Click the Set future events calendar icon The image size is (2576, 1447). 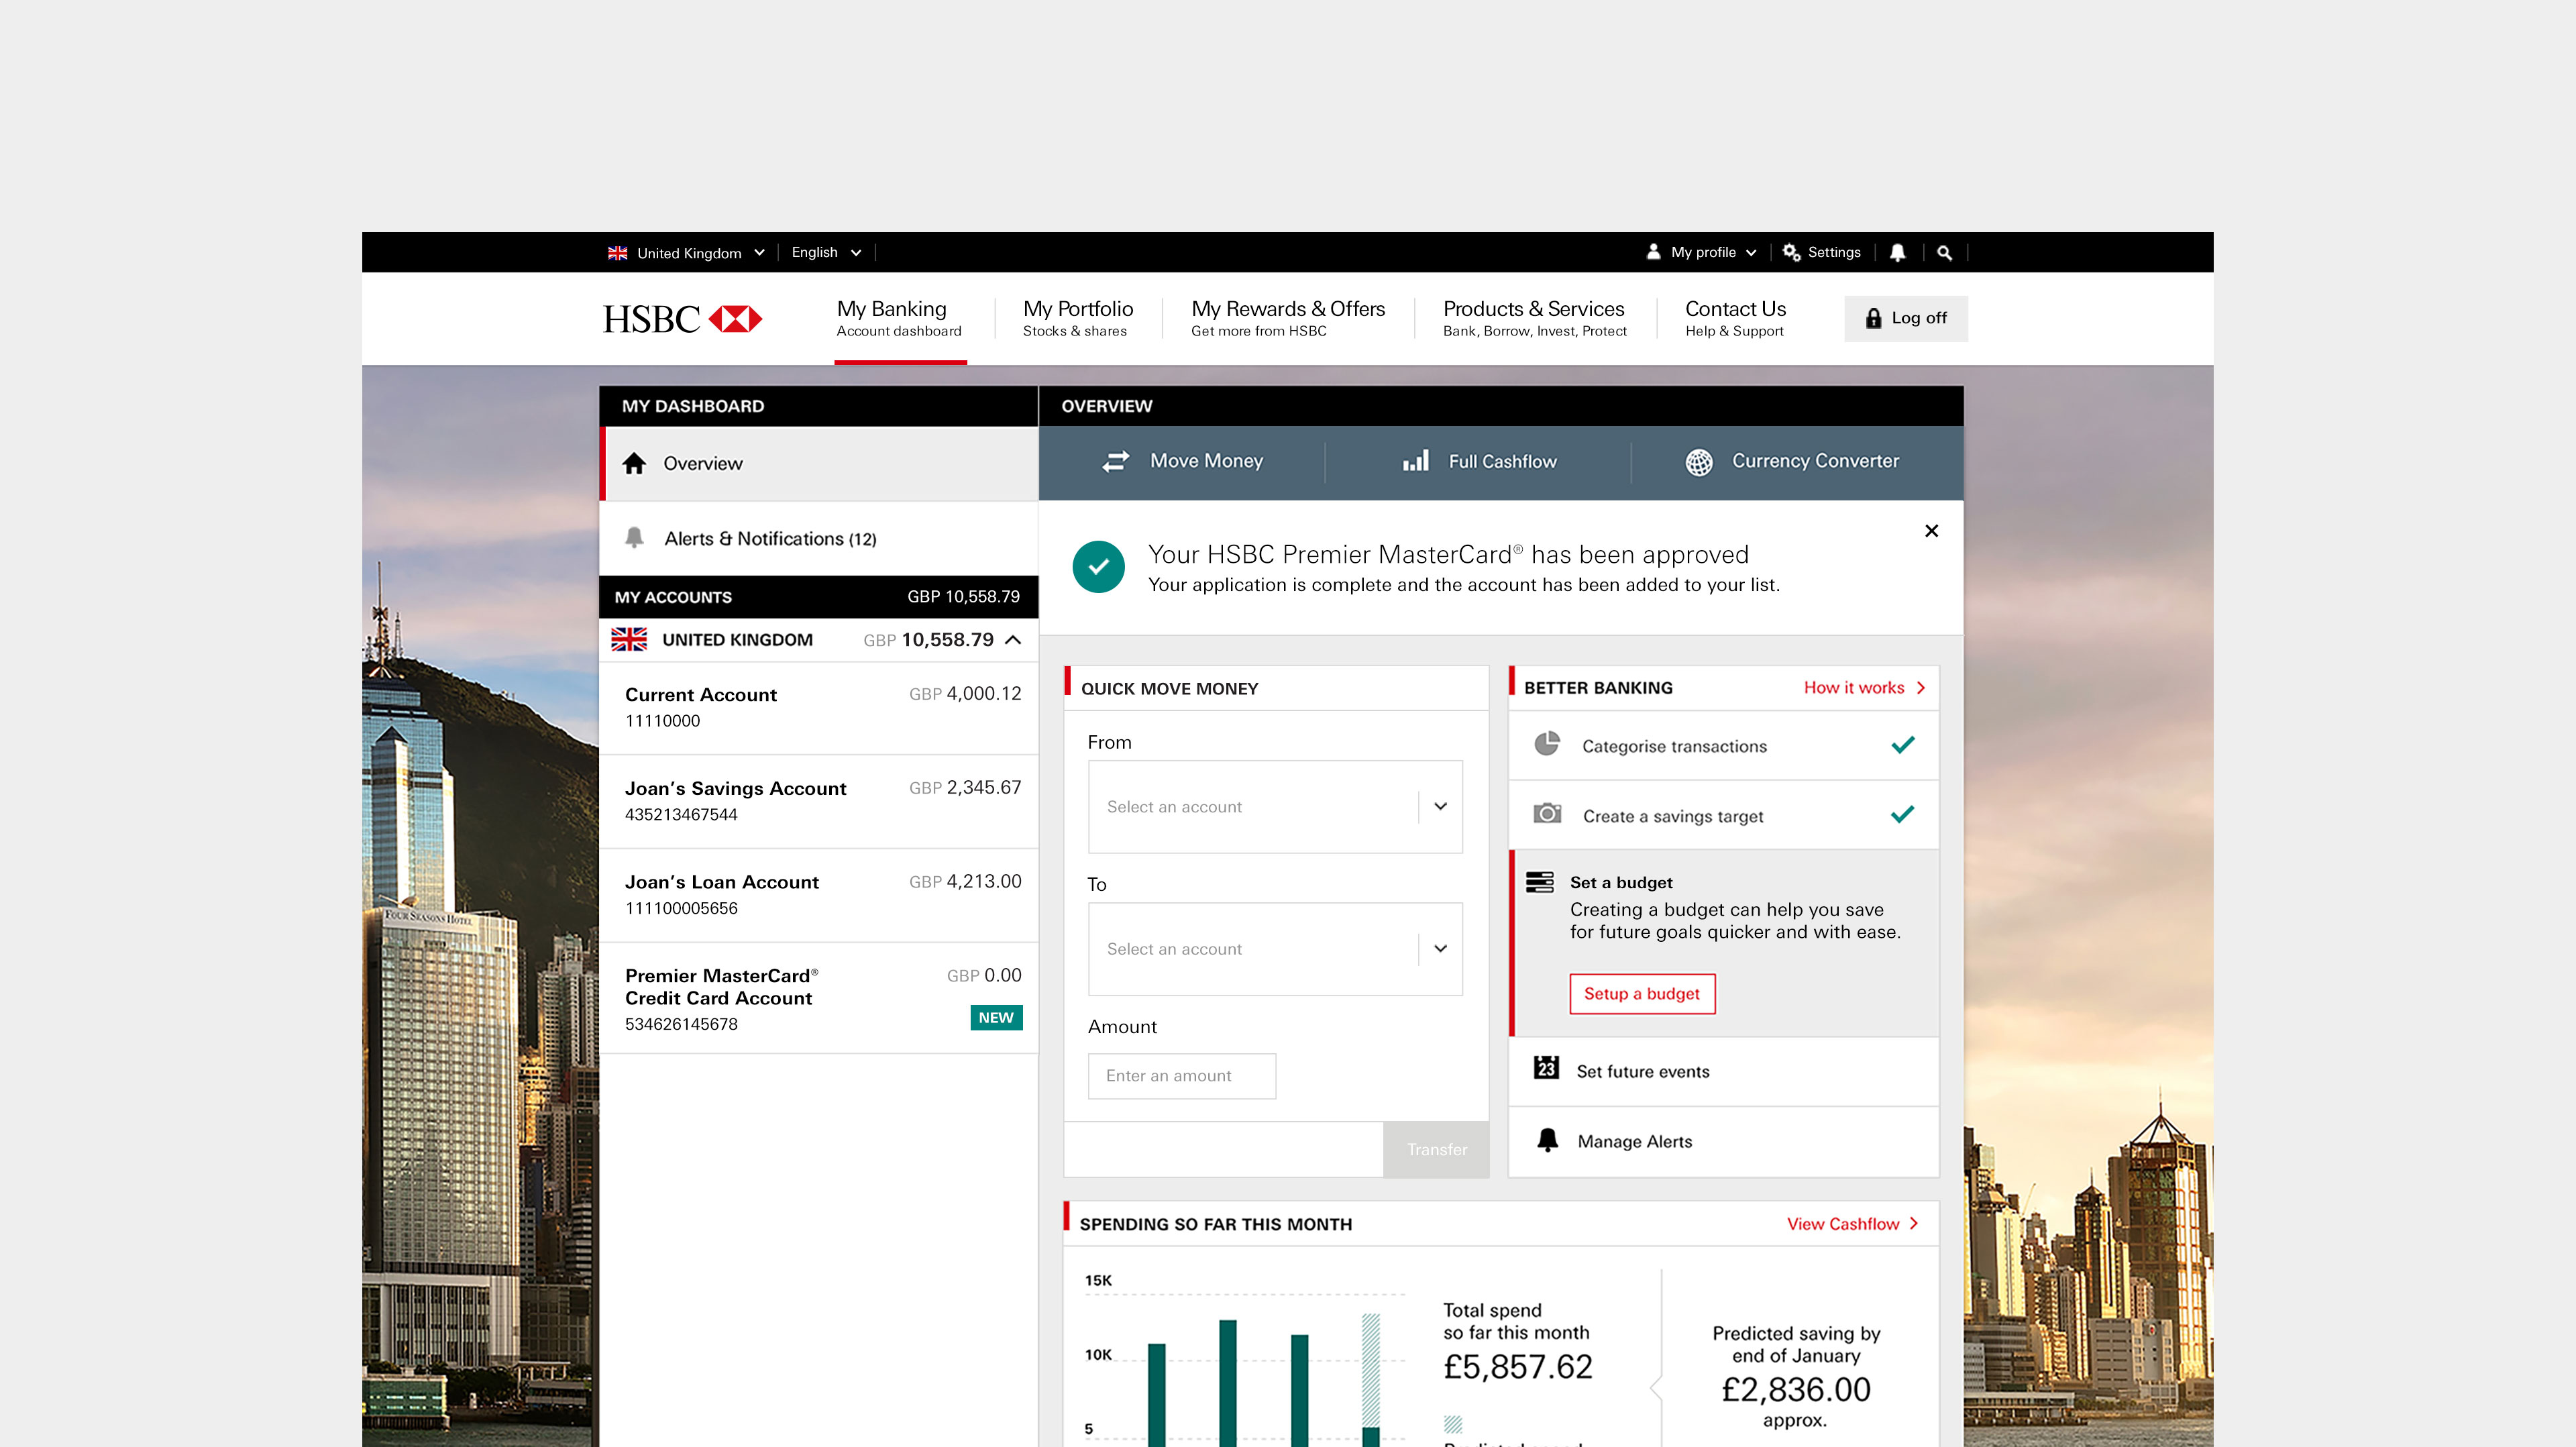tap(1546, 1068)
